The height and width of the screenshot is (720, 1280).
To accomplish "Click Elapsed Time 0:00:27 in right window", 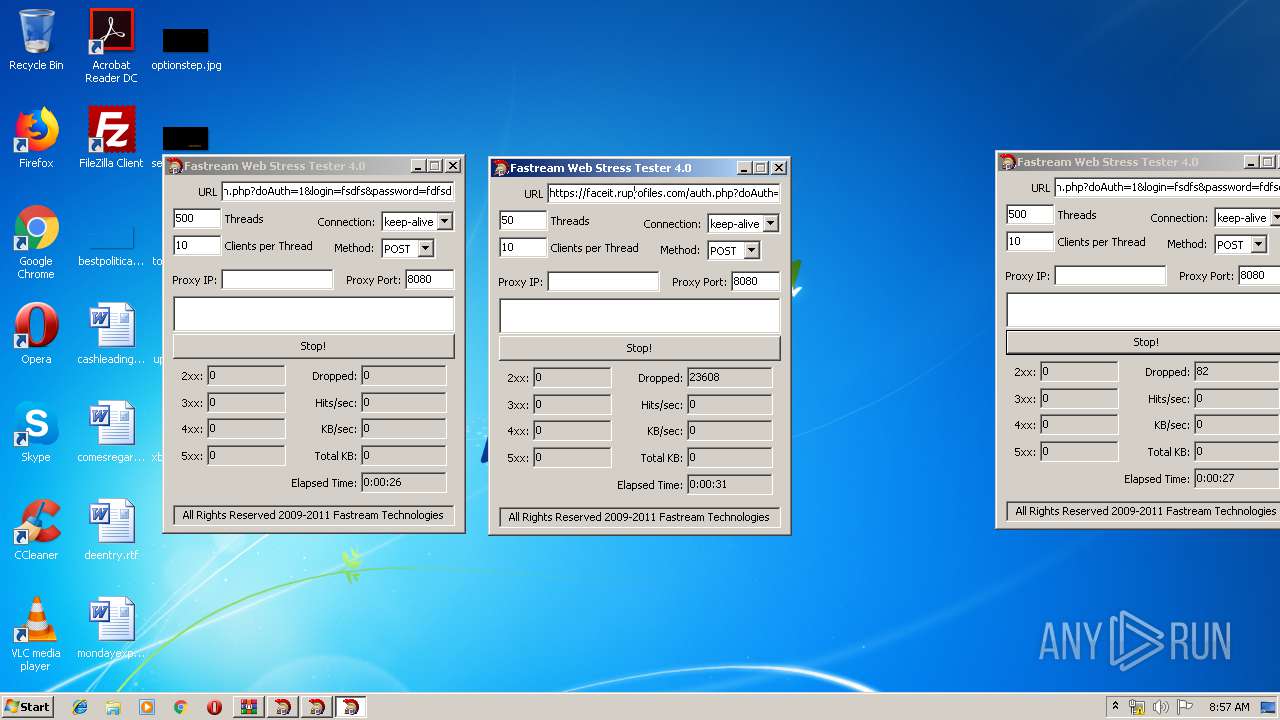I will point(1236,479).
